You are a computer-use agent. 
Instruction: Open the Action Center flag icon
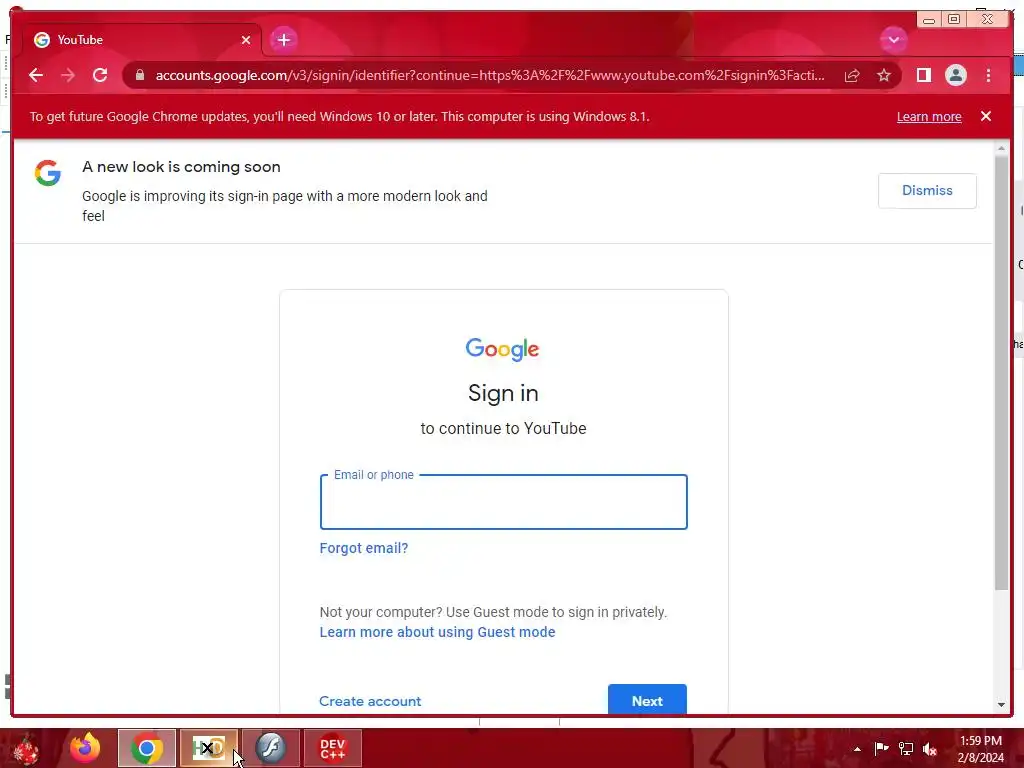coord(881,748)
